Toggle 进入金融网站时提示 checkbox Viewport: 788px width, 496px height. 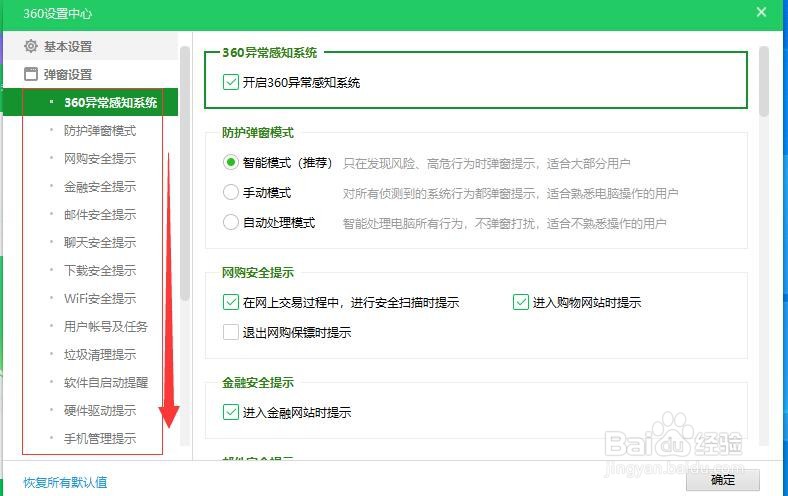tap(231, 412)
